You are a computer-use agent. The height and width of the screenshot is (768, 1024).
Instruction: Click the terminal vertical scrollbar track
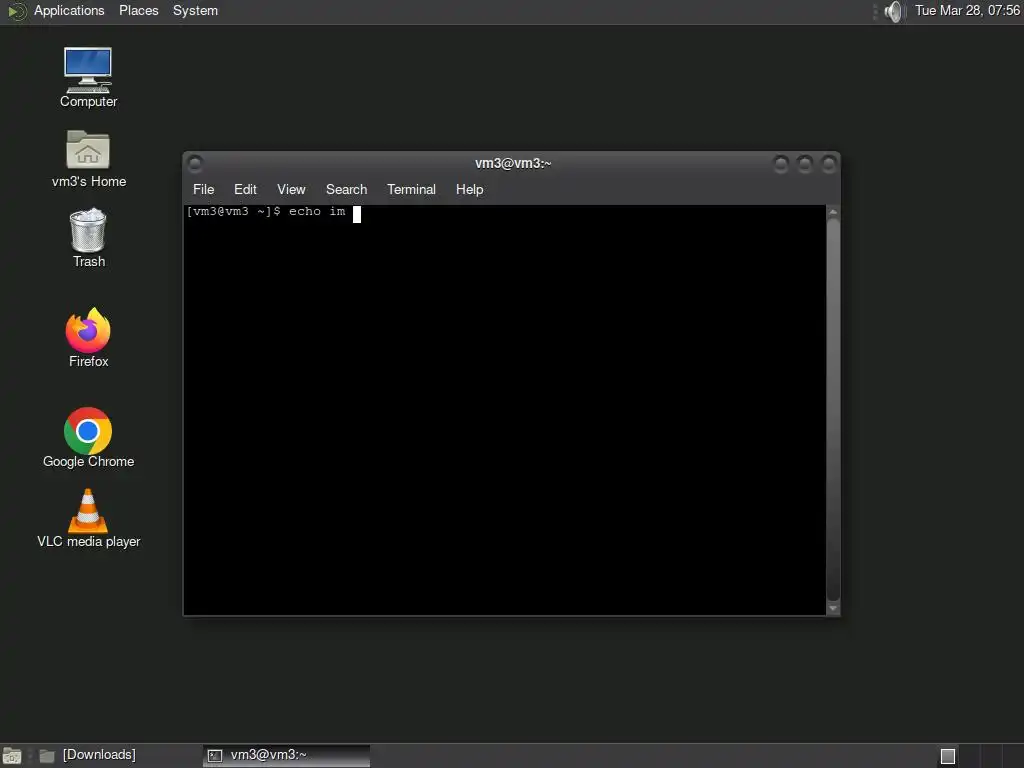[x=833, y=410]
